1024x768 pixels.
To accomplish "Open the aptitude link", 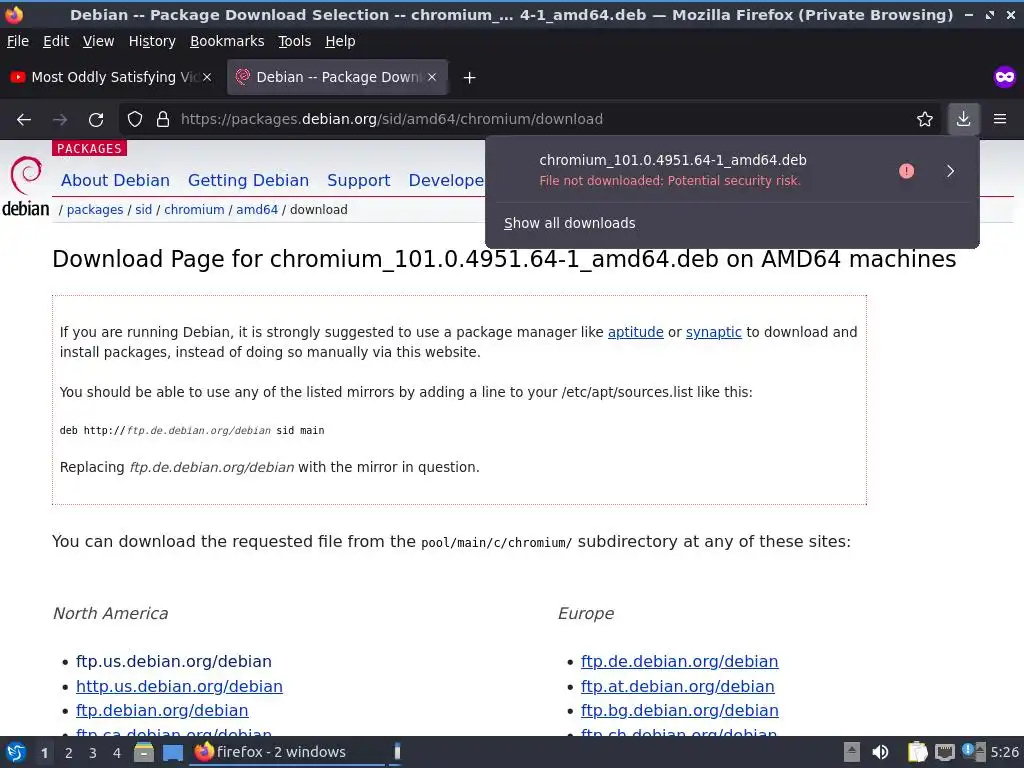I will coord(635,332).
